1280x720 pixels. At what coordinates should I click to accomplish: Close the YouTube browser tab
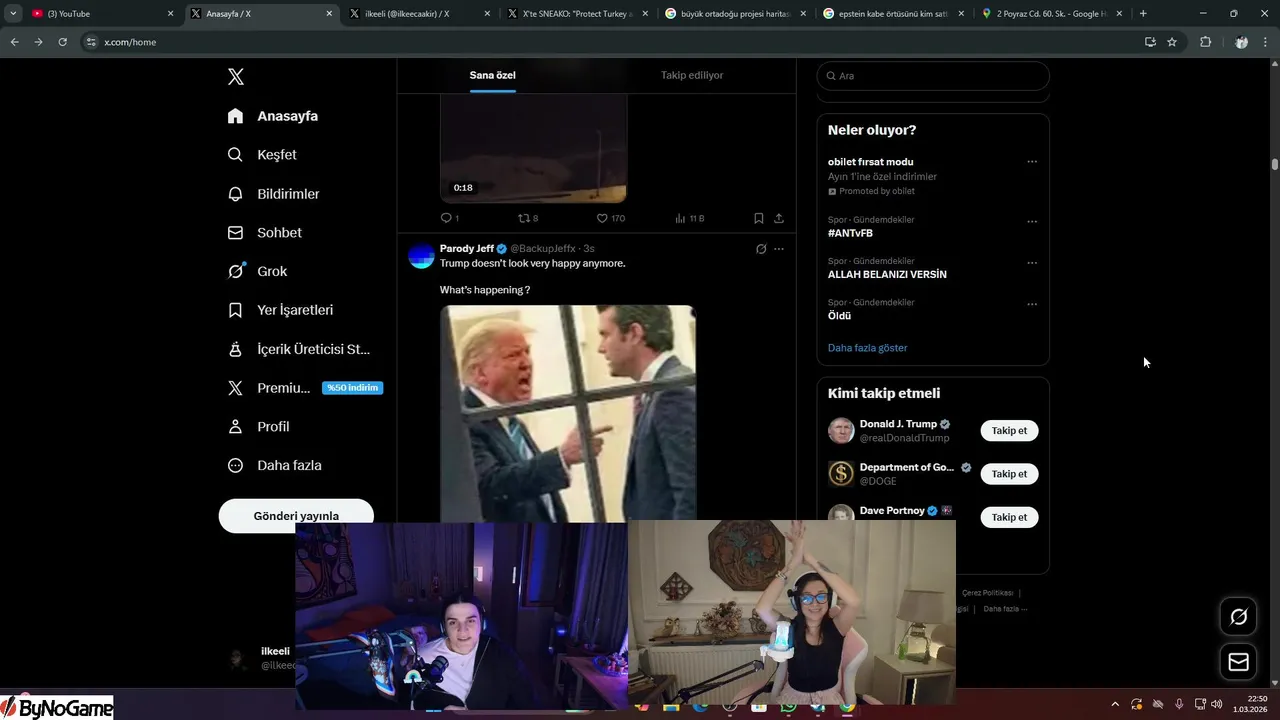coord(170,14)
